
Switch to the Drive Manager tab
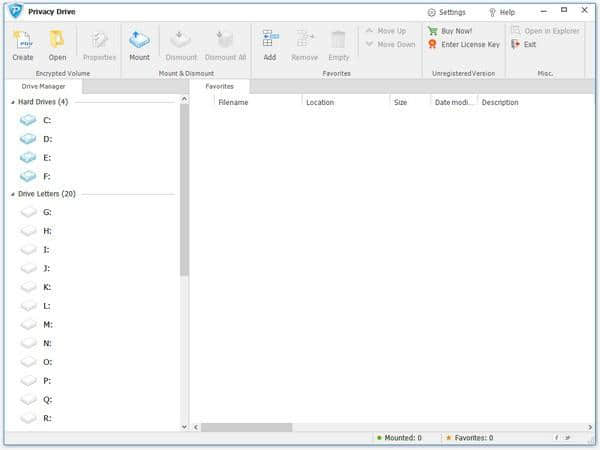pos(44,87)
